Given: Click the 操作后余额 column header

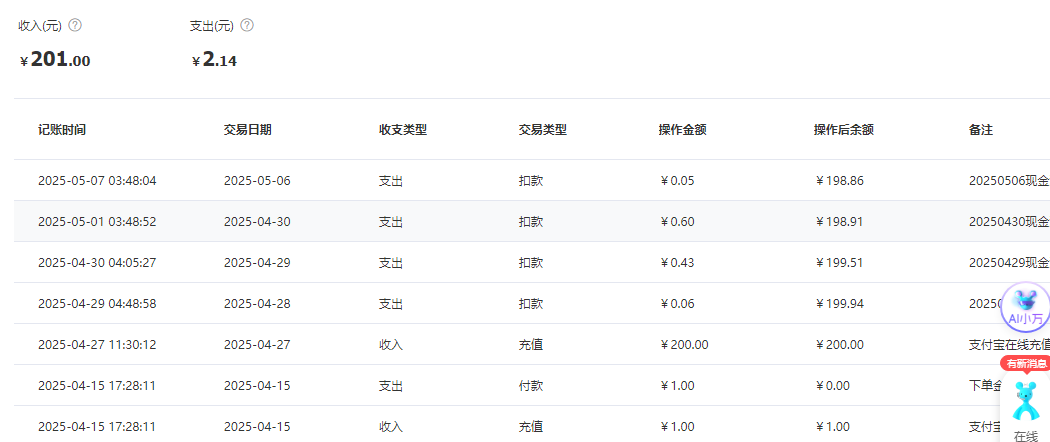Looking at the screenshot, I should [x=844, y=130].
